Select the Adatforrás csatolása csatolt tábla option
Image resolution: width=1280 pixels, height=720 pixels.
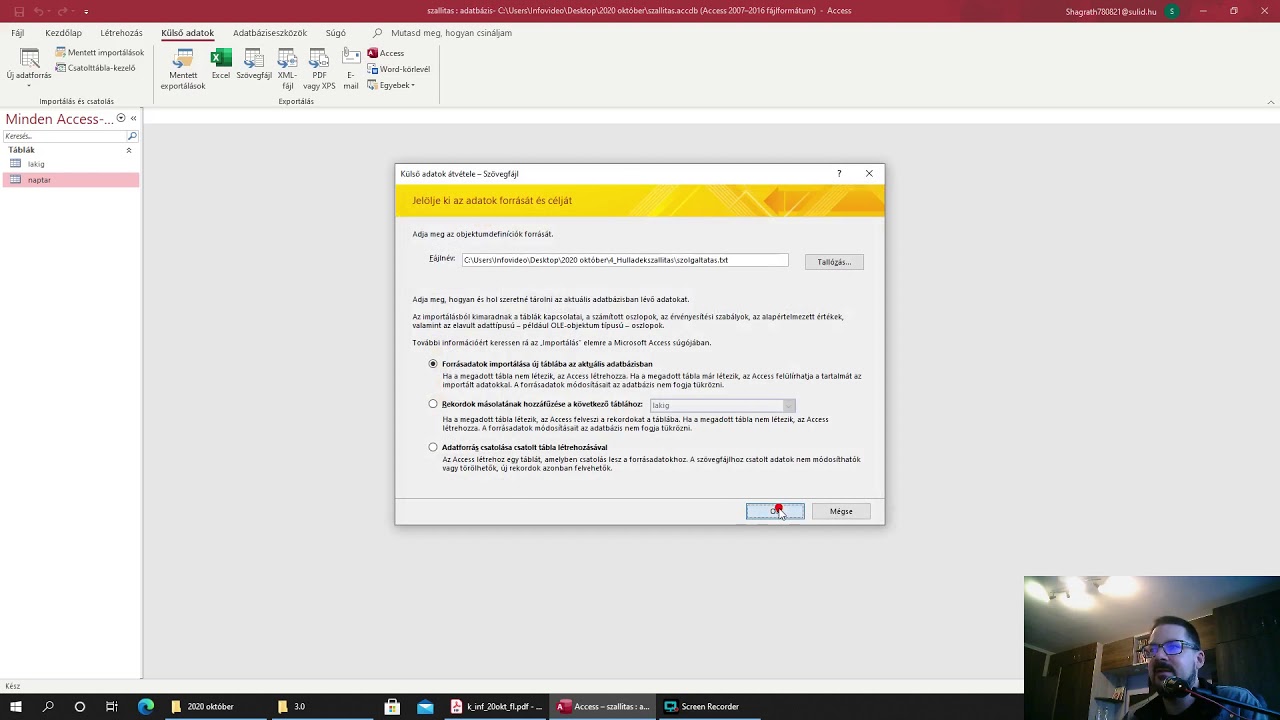point(433,447)
